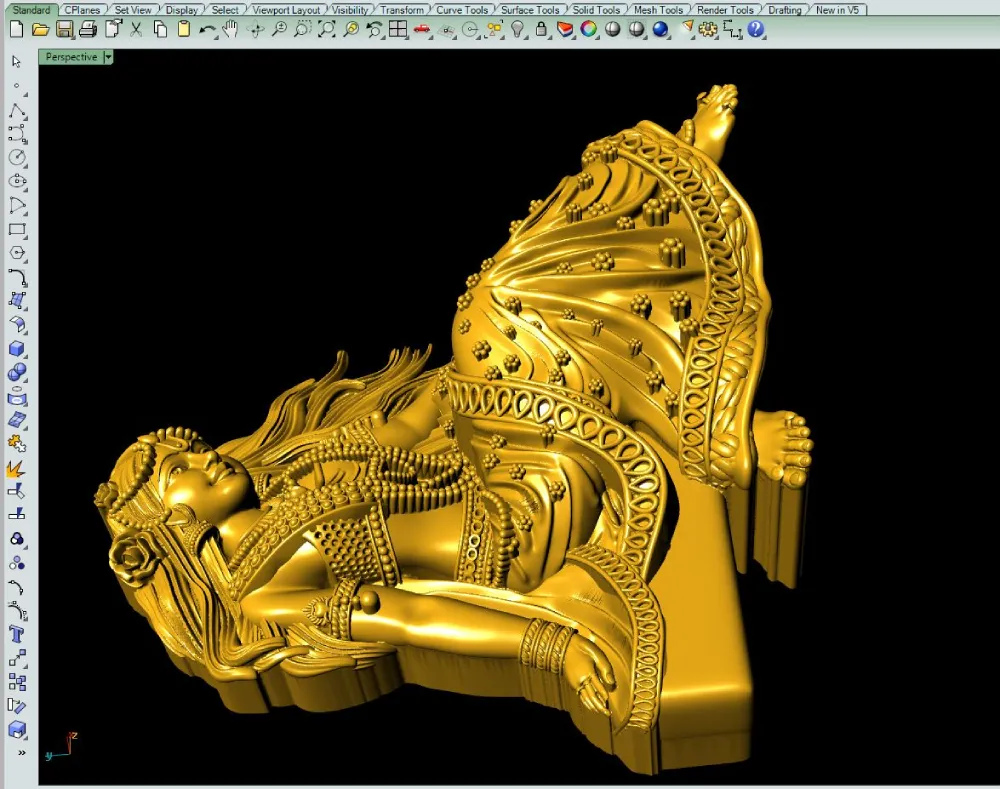Open the Set View toolbar tab

pos(133,10)
